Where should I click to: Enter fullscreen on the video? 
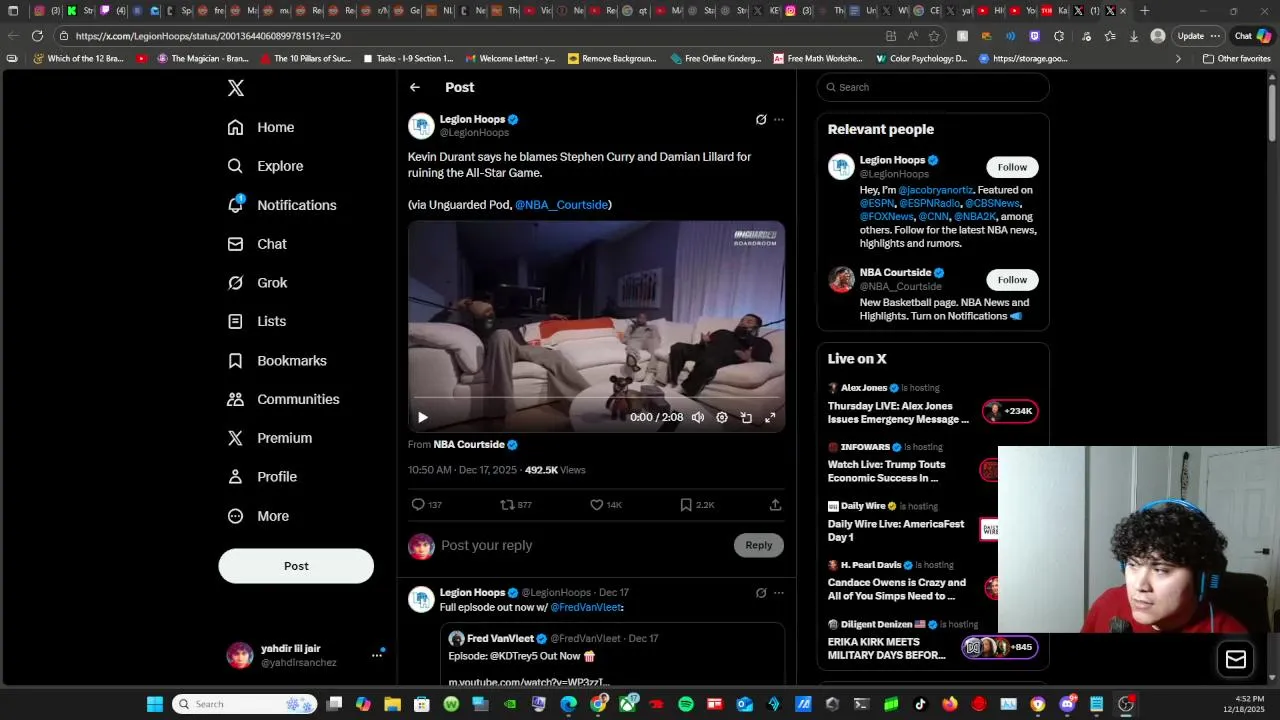pyautogui.click(x=770, y=417)
